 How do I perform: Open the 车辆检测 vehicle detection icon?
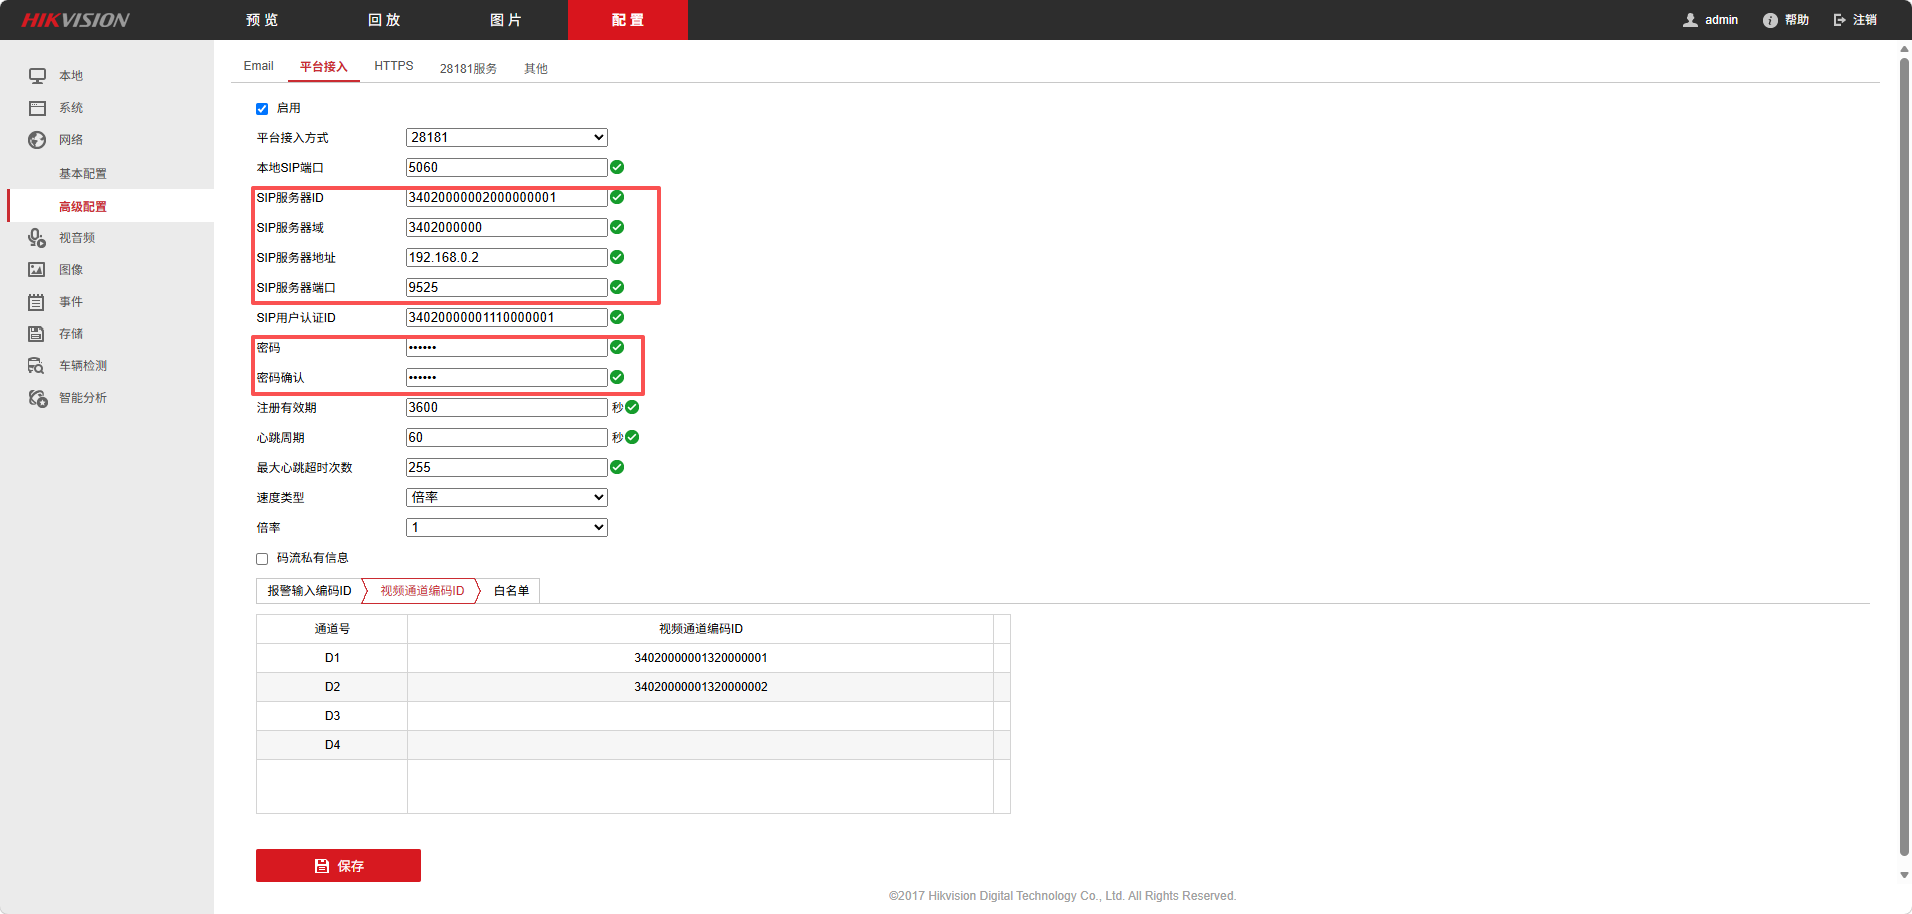coord(37,366)
